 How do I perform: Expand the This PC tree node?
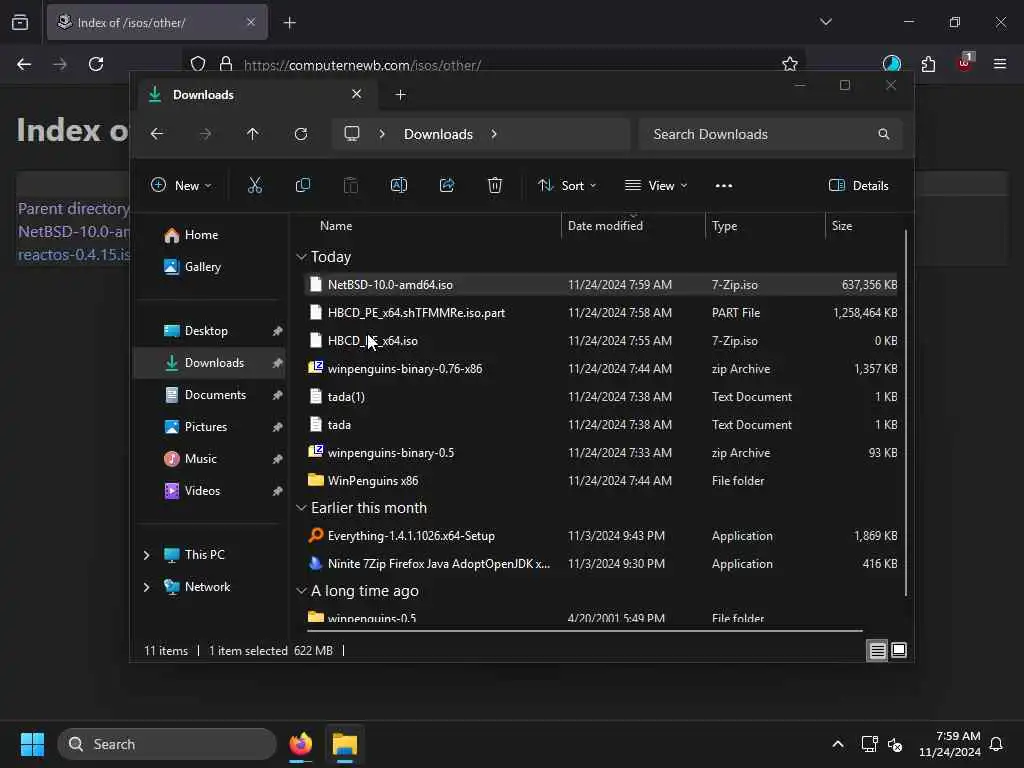coord(146,554)
